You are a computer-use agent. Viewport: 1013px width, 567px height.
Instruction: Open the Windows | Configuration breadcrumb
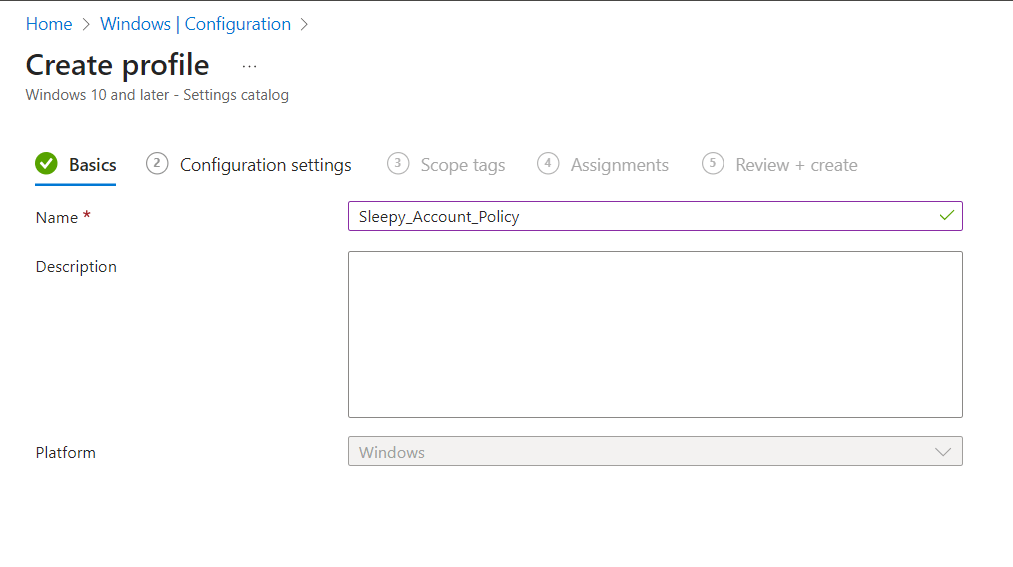(x=195, y=24)
